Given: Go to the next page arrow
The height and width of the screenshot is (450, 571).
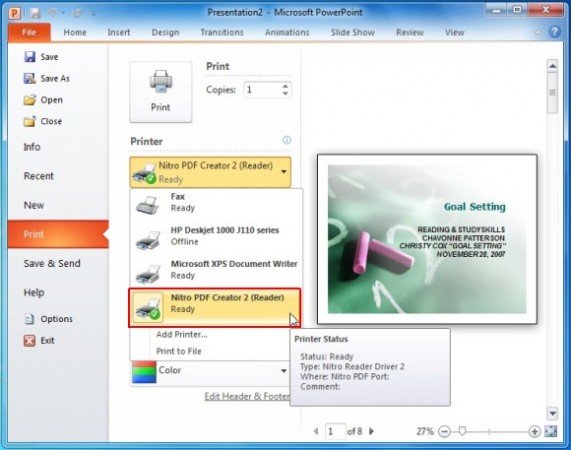Looking at the screenshot, I should click(371, 431).
